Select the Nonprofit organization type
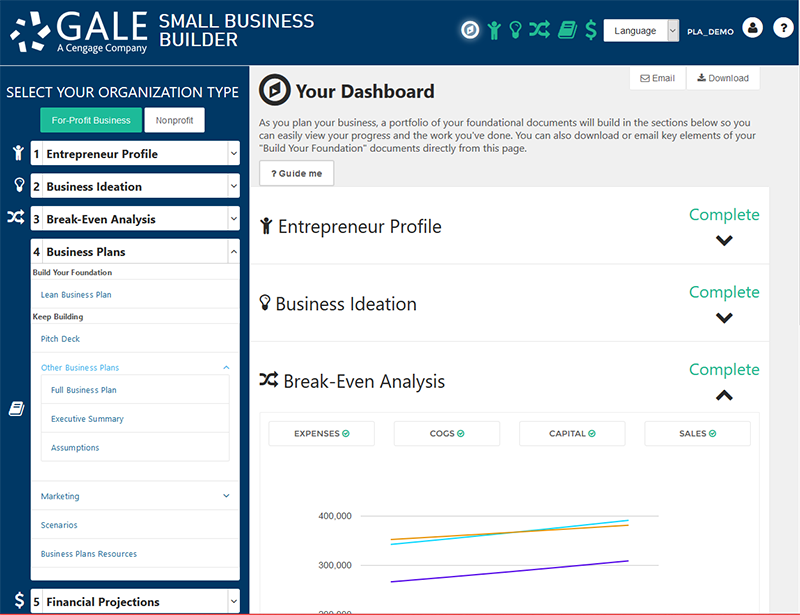The height and width of the screenshot is (615, 800). pos(174,120)
